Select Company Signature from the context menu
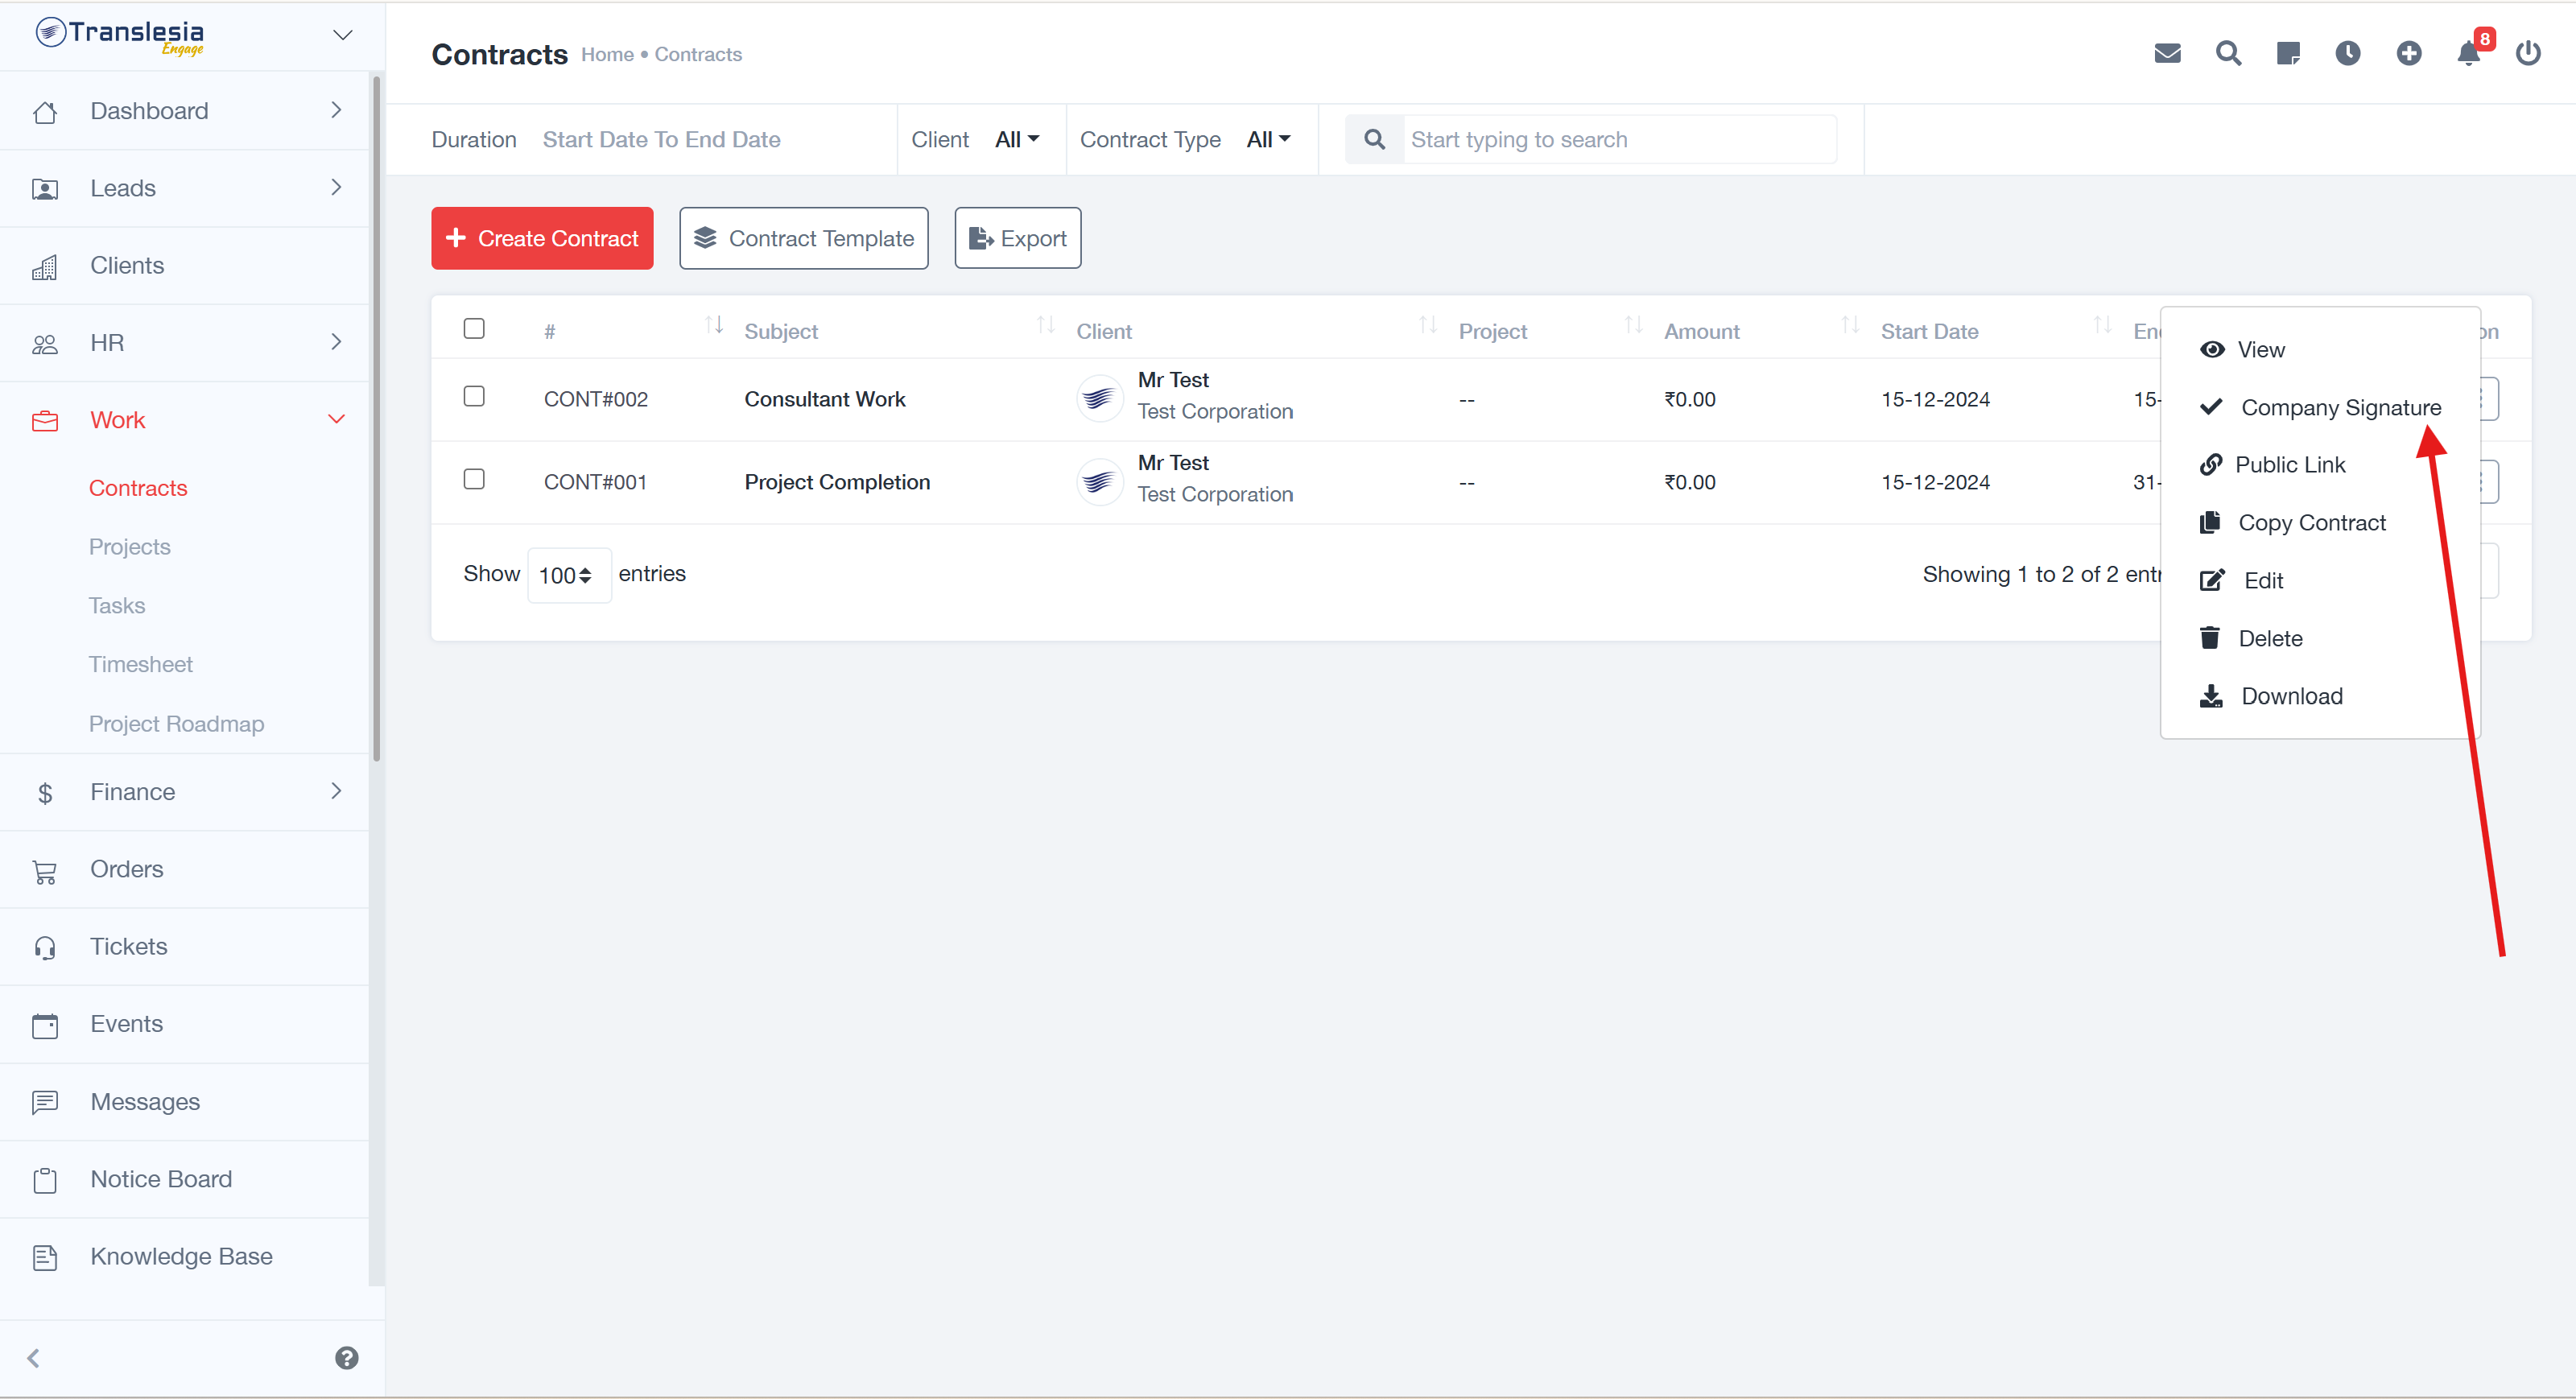Viewport: 2576px width, 1399px height. [2340, 407]
